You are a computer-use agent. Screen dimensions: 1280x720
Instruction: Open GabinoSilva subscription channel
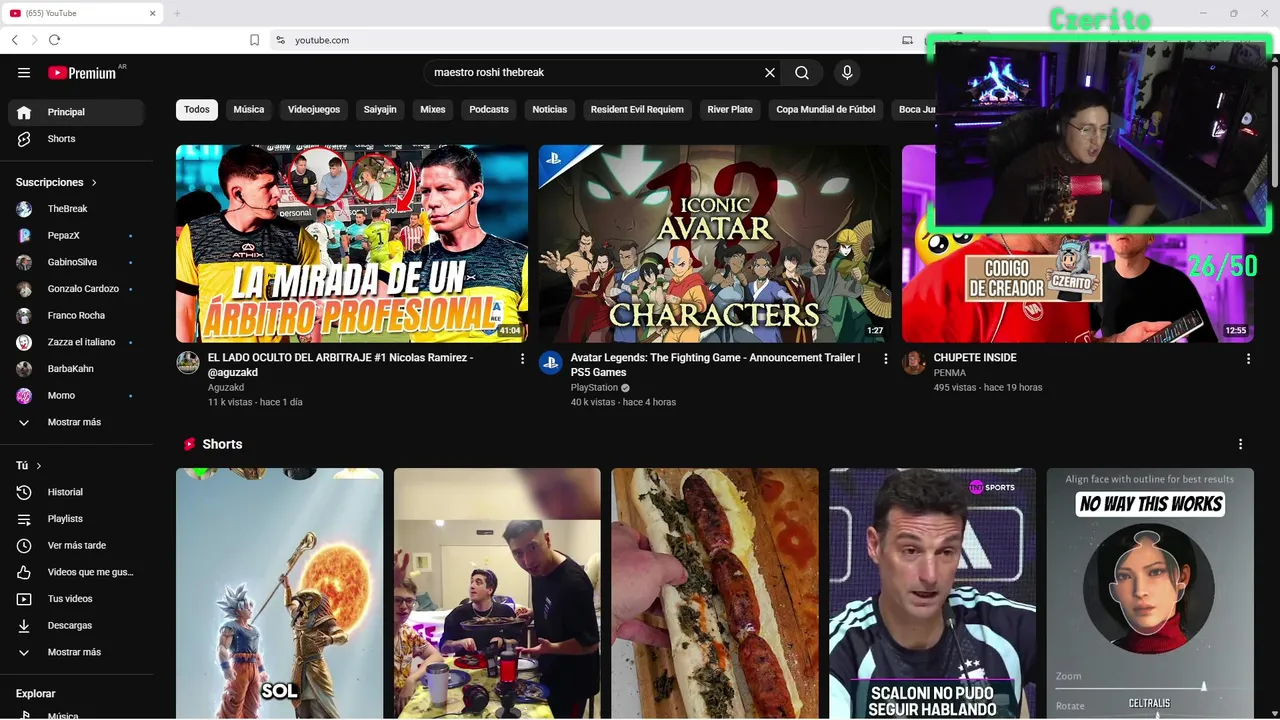point(76,262)
